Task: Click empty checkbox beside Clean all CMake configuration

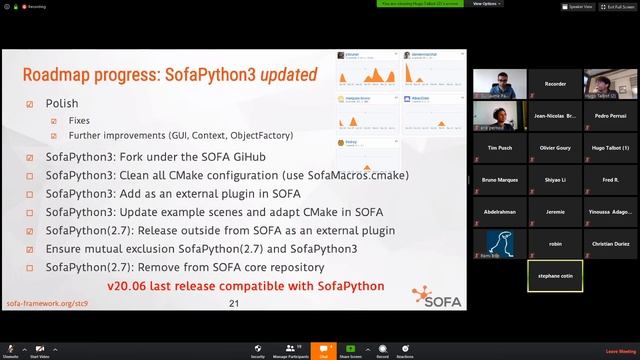Action: pos(29,176)
